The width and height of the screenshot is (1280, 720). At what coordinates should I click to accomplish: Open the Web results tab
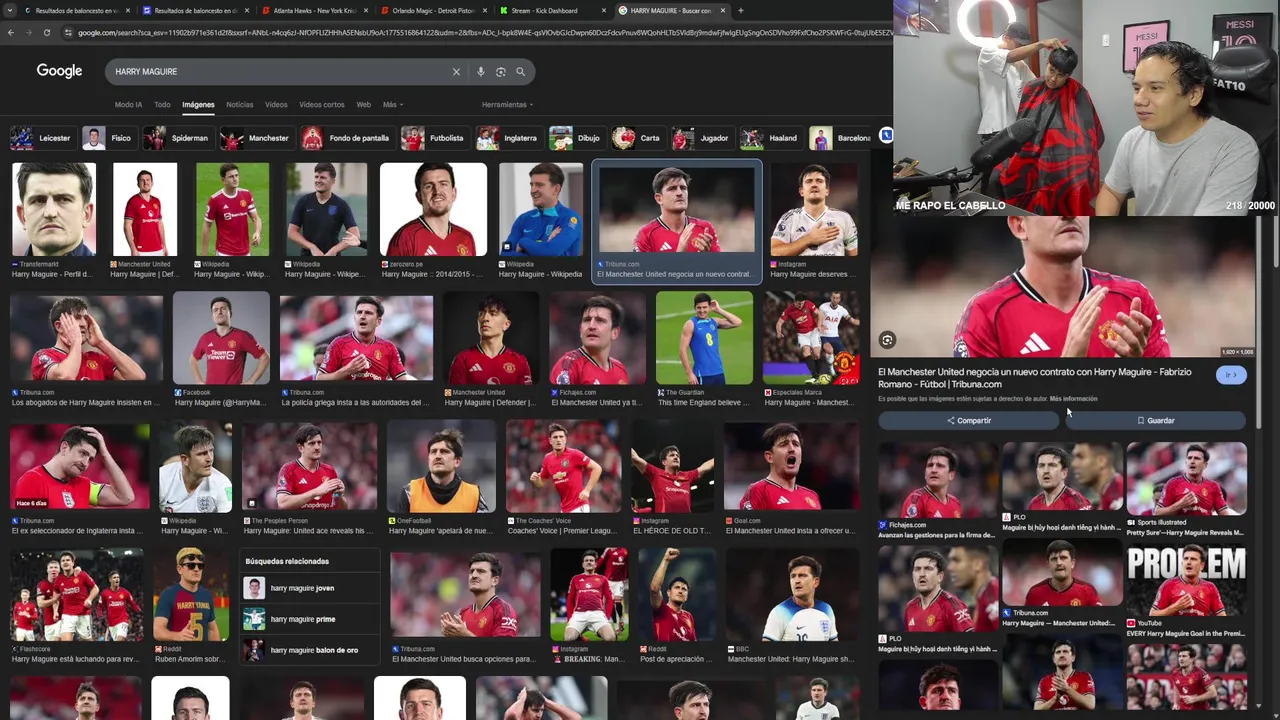click(x=364, y=104)
